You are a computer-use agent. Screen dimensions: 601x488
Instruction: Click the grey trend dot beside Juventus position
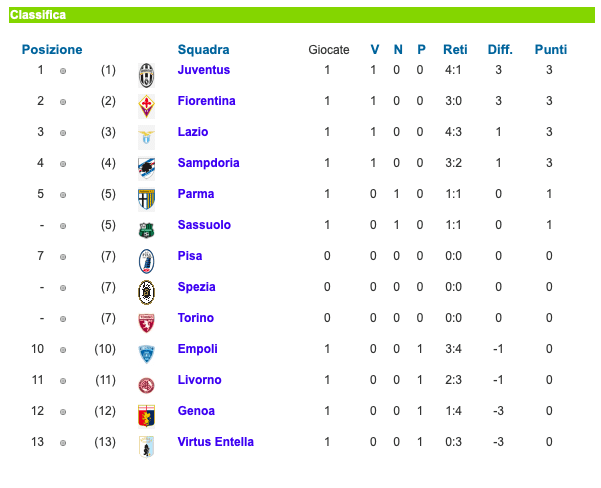coord(63,71)
